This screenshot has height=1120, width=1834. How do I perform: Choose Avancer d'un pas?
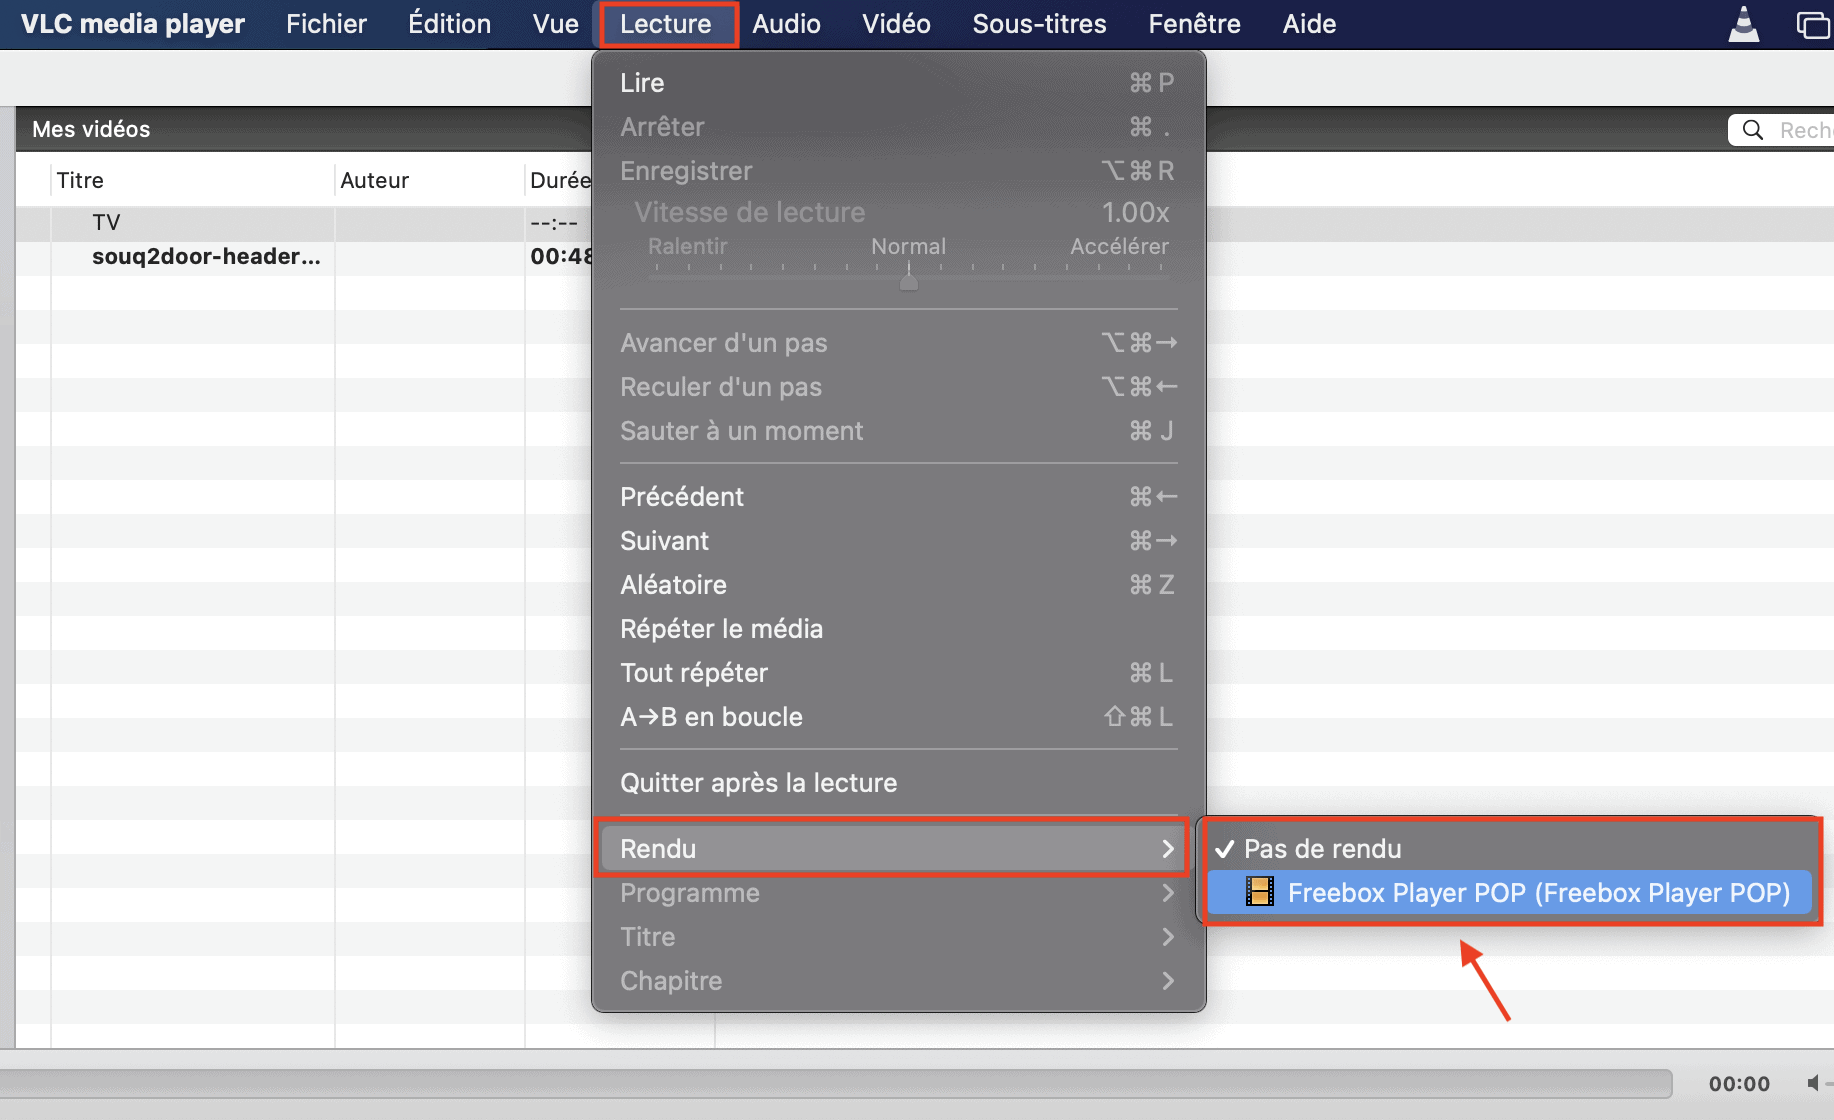tap(898, 343)
